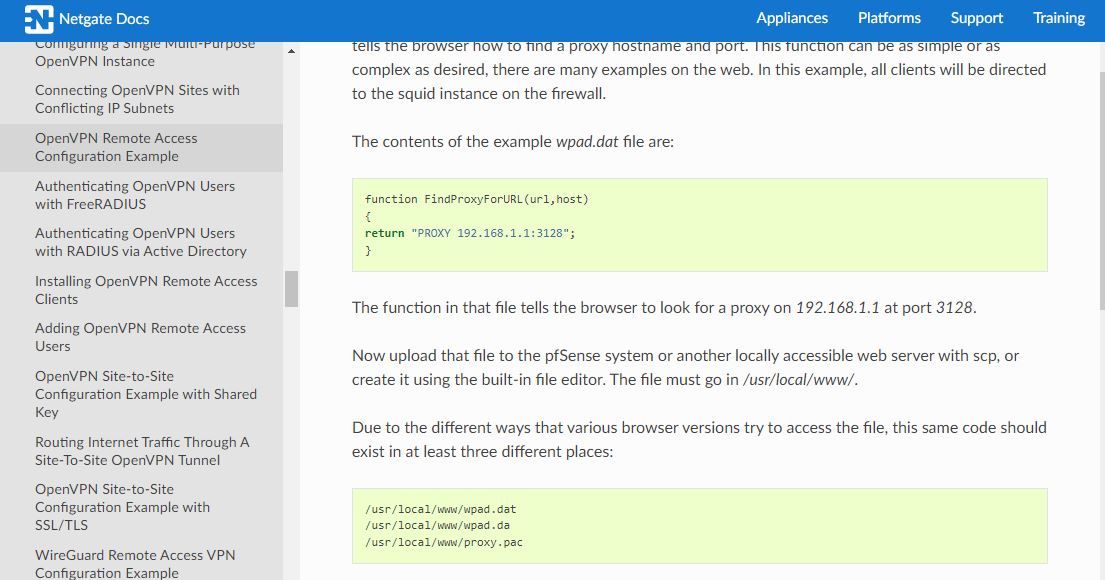The image size is (1105, 580).
Task: Click the sidebar scrollbar thumb
Action: [x=291, y=289]
